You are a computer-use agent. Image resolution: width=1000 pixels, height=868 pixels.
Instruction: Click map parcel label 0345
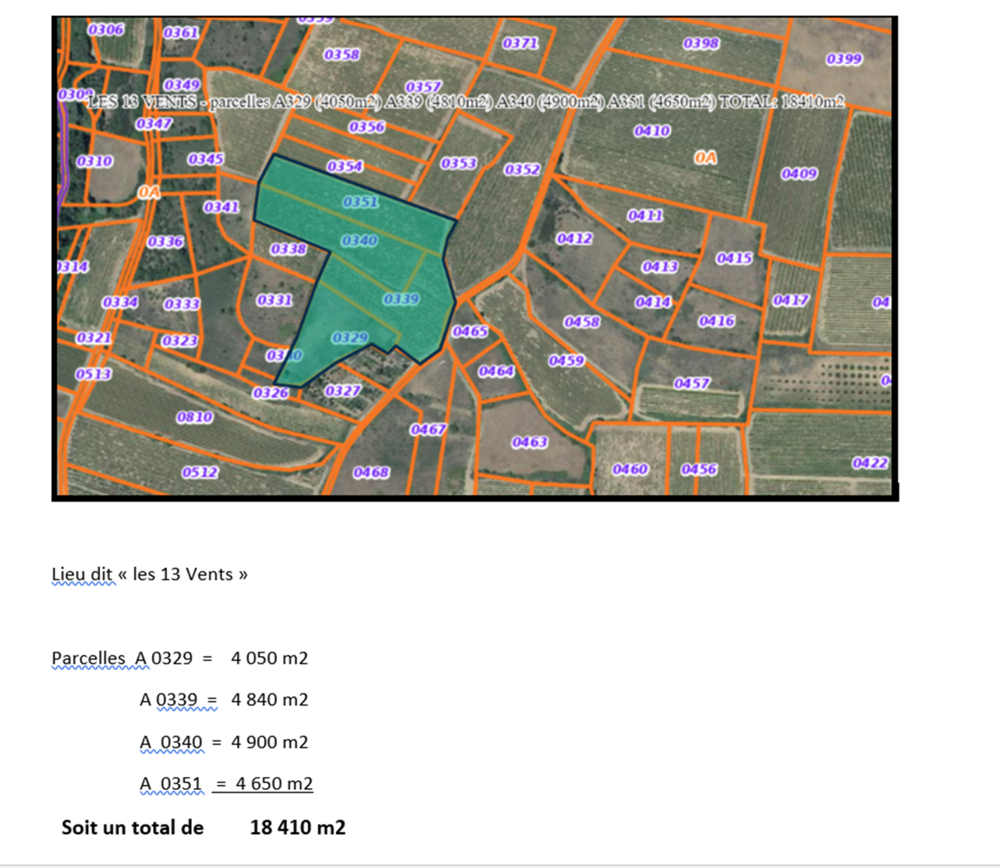click(x=205, y=158)
